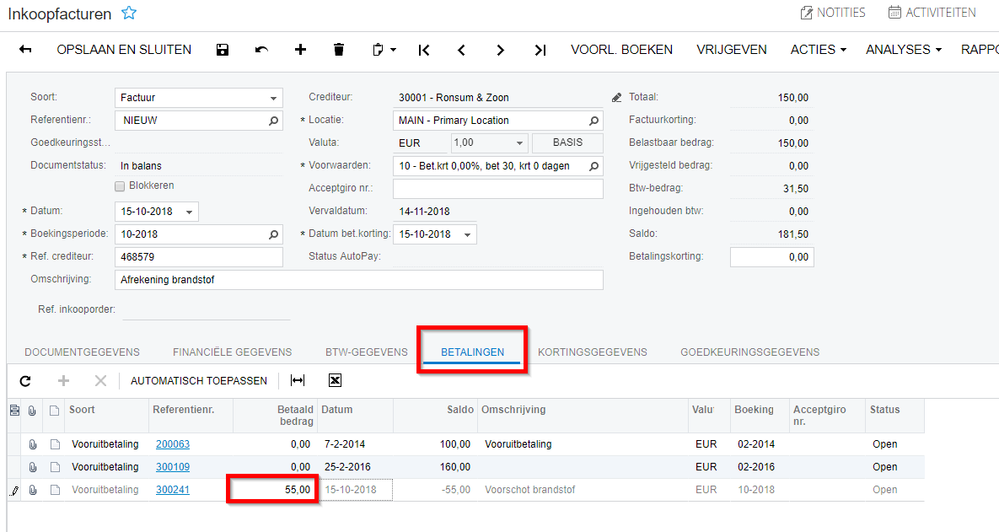Refresh the payments grid

[25, 381]
